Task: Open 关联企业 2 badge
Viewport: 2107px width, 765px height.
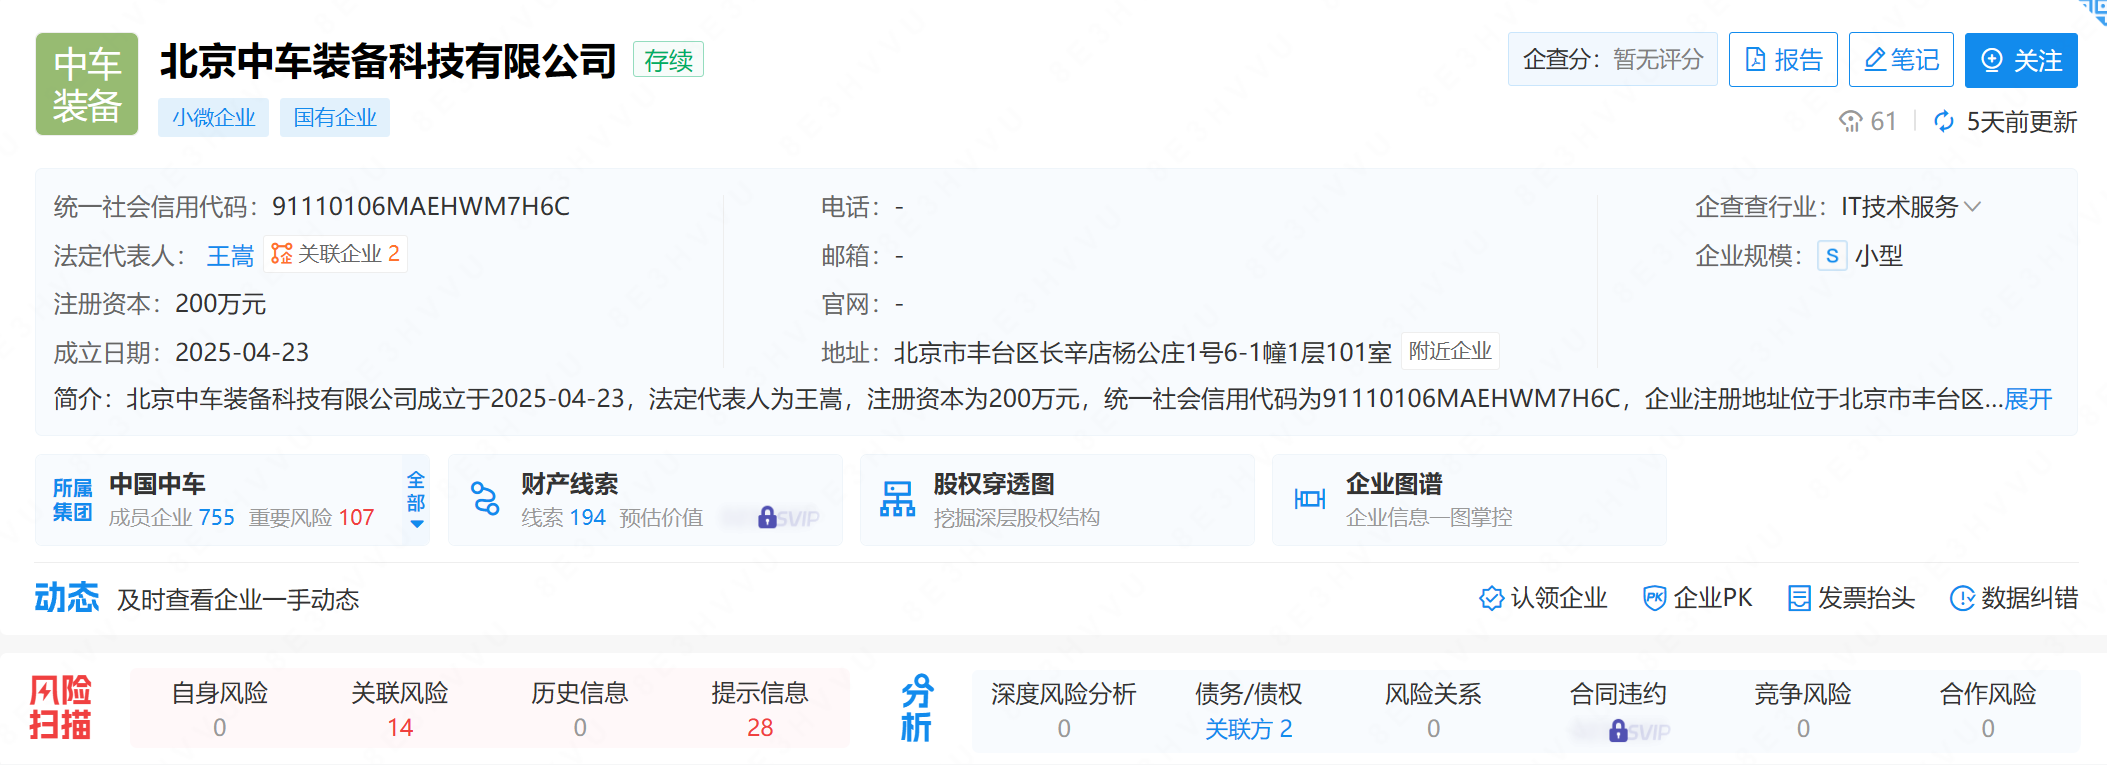Action: (x=335, y=254)
